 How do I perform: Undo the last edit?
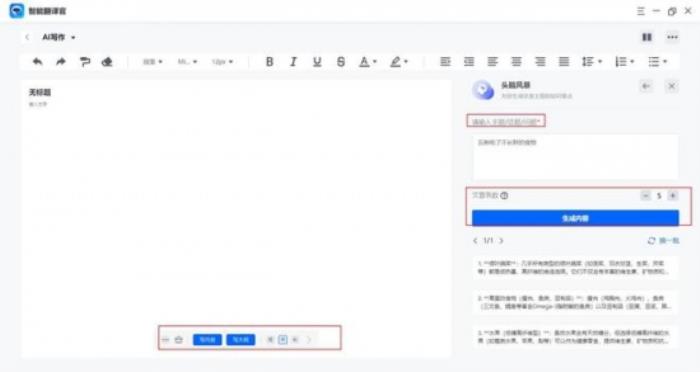[x=38, y=62]
